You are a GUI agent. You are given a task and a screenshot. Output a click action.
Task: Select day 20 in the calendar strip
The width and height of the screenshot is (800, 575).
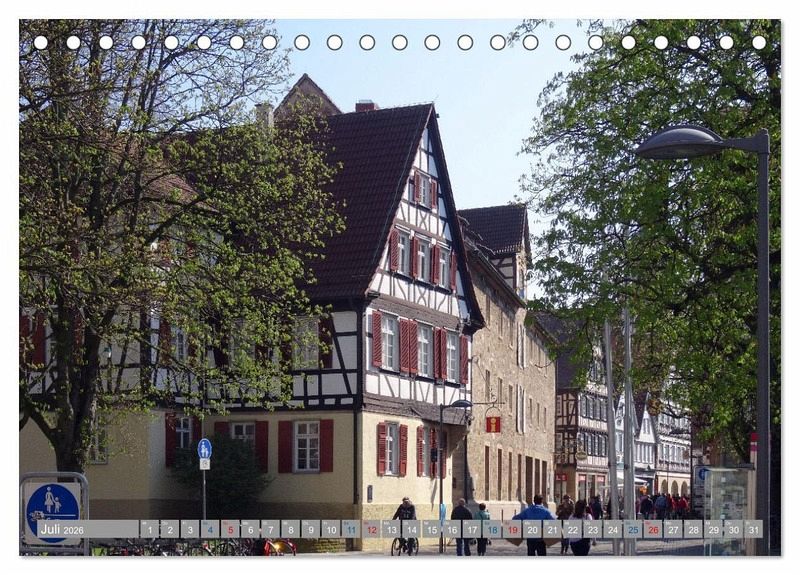point(533,529)
